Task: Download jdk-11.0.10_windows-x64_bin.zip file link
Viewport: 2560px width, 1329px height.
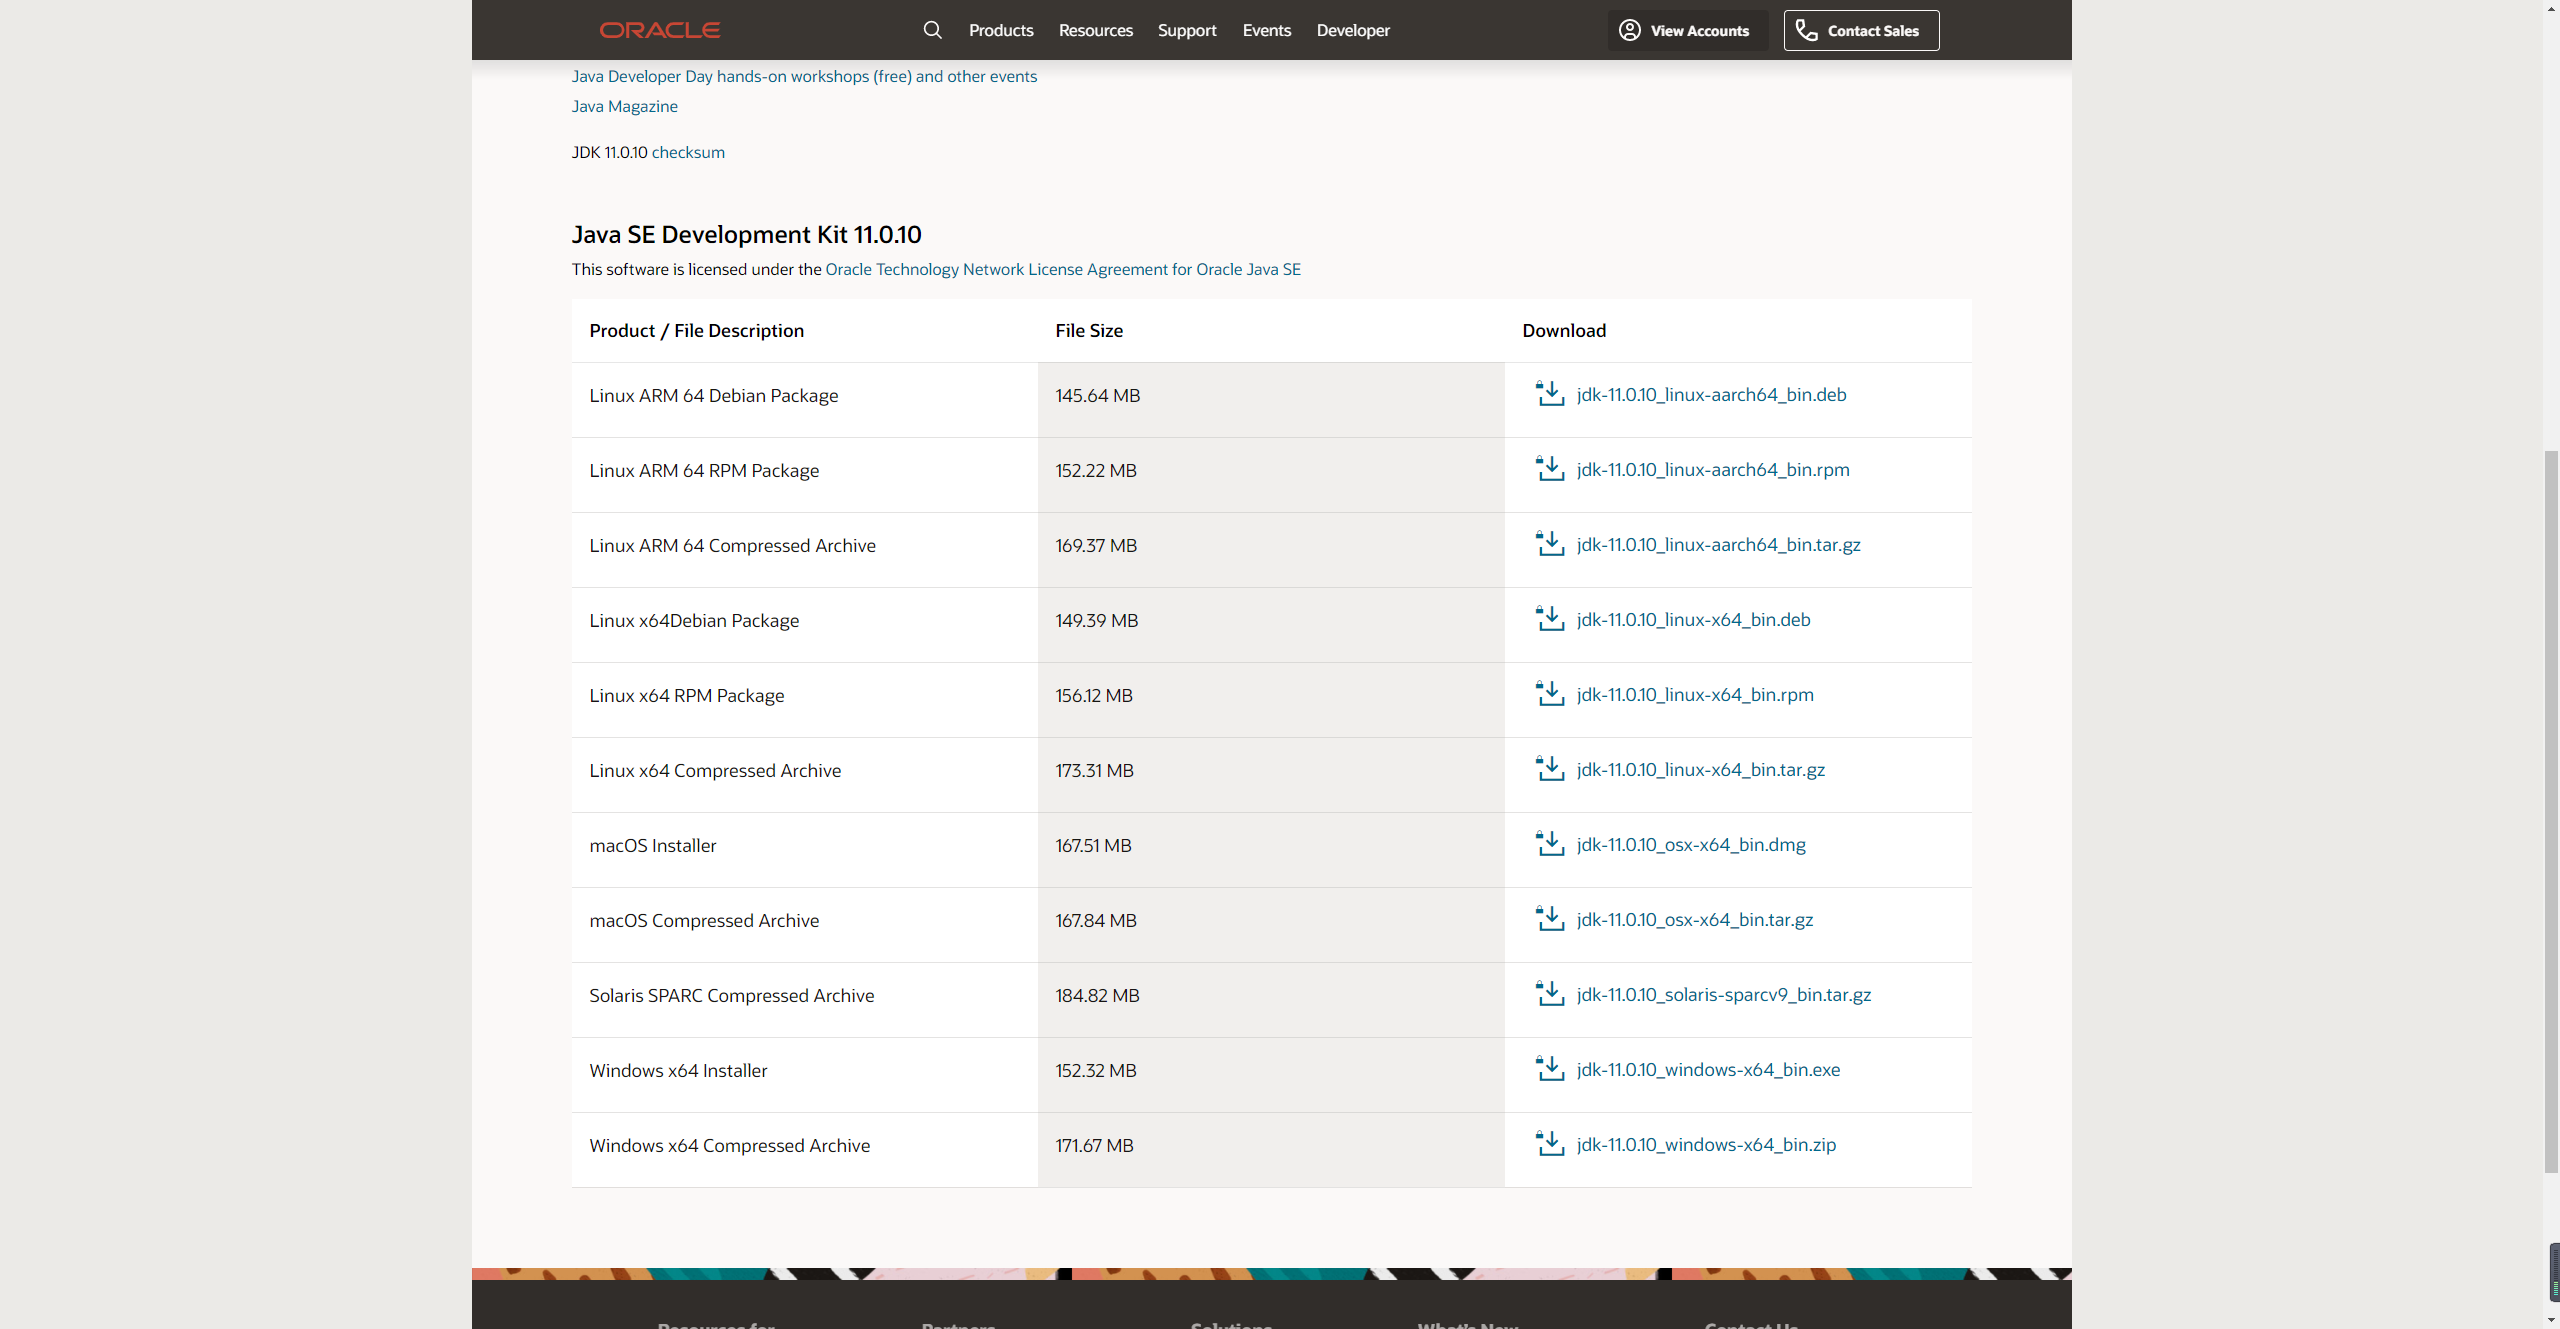Action: [1706, 1144]
